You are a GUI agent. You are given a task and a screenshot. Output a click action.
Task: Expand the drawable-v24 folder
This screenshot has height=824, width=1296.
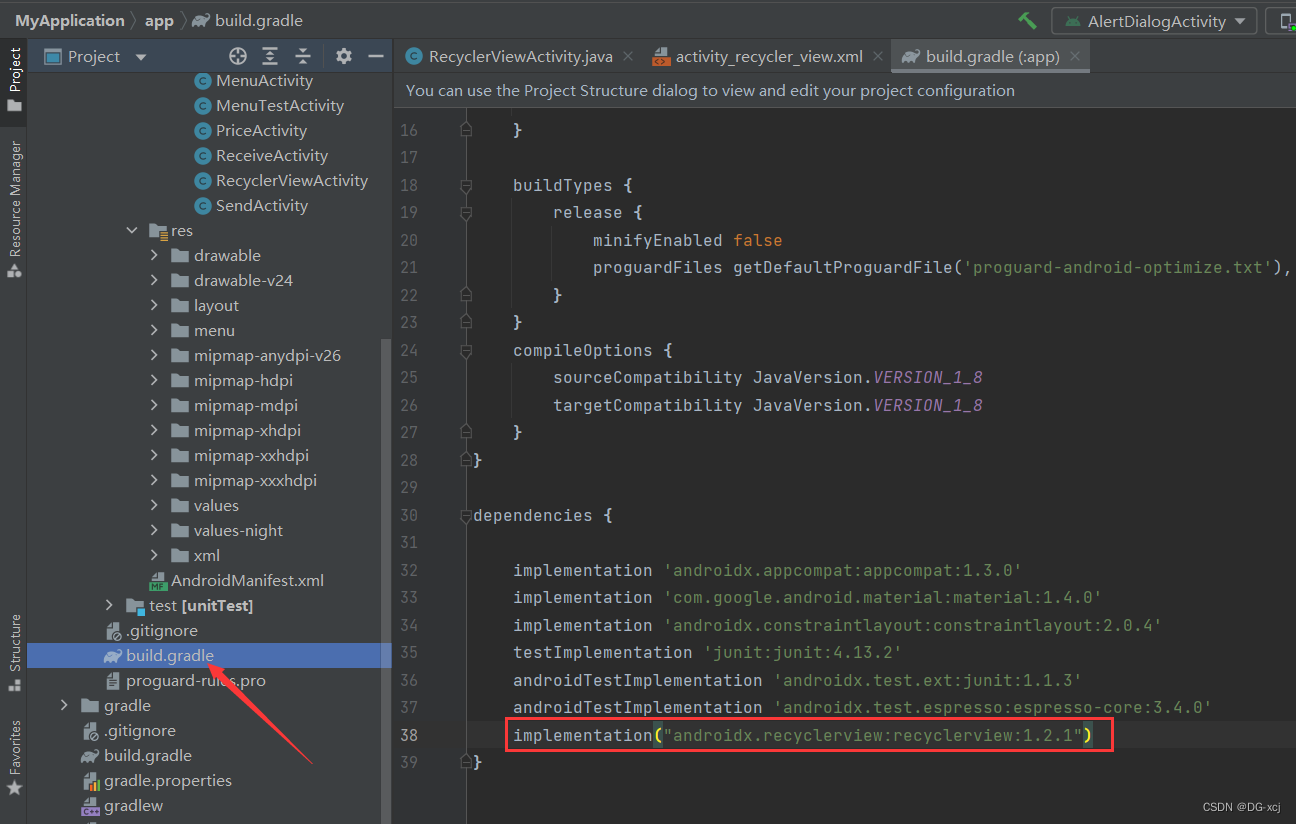coord(154,280)
